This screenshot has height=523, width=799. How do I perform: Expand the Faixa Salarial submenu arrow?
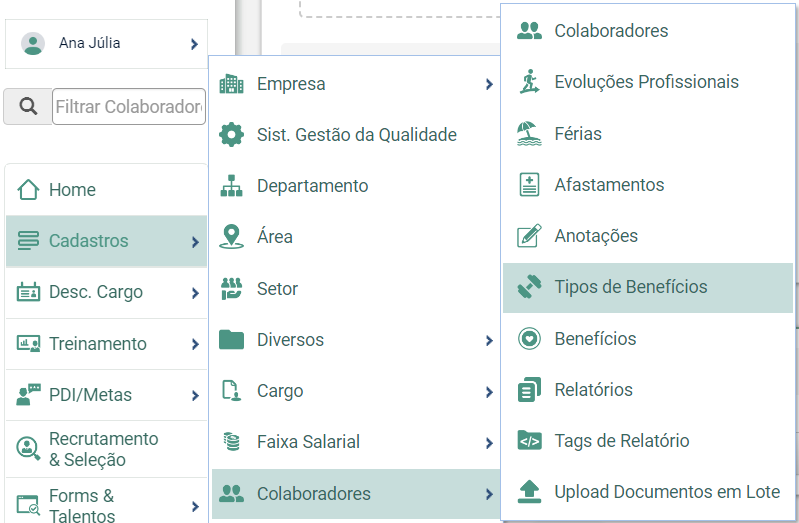pos(489,443)
